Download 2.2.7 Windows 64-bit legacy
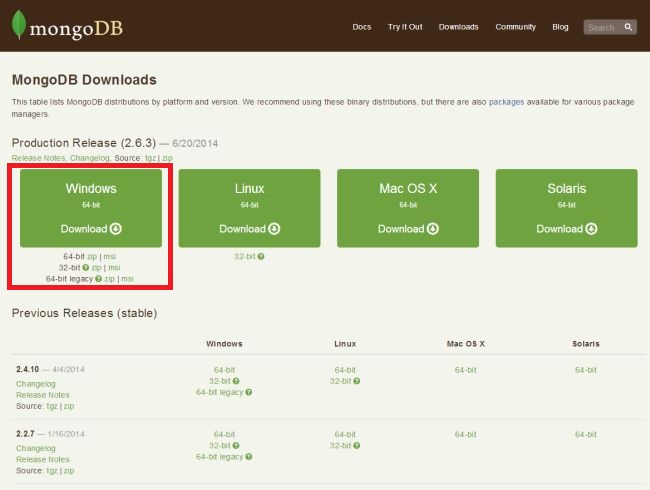Screen dimensions: 650x490 click(219, 457)
